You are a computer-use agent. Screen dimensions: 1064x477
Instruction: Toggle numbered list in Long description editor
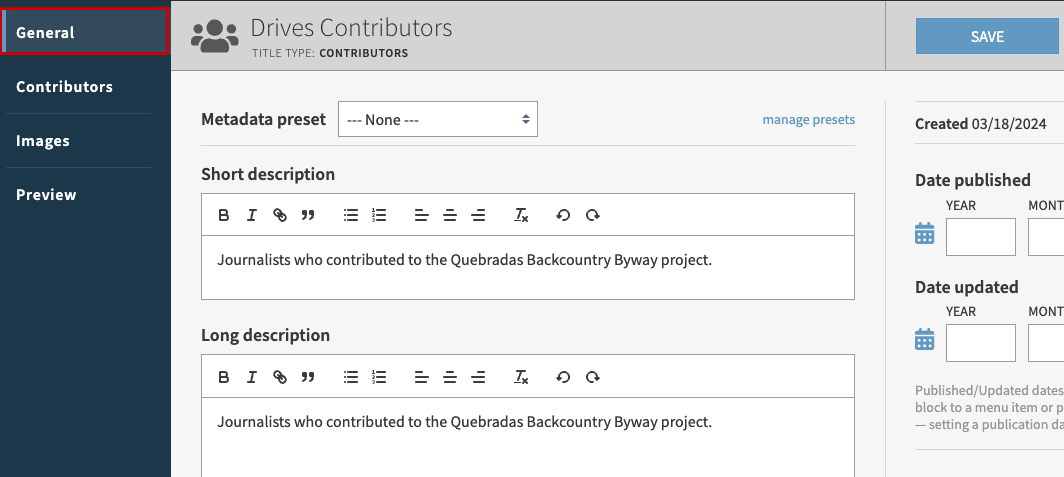pos(378,377)
